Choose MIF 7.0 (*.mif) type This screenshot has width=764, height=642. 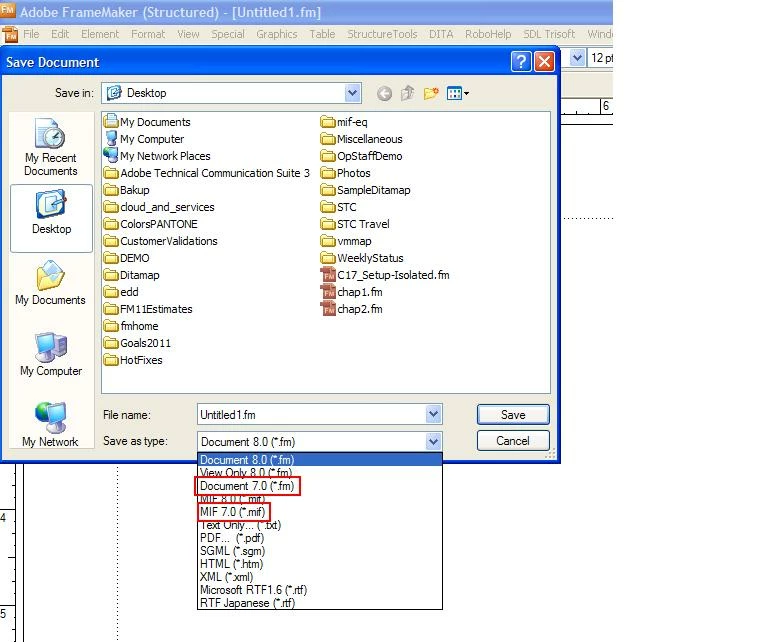pyautogui.click(x=320, y=512)
